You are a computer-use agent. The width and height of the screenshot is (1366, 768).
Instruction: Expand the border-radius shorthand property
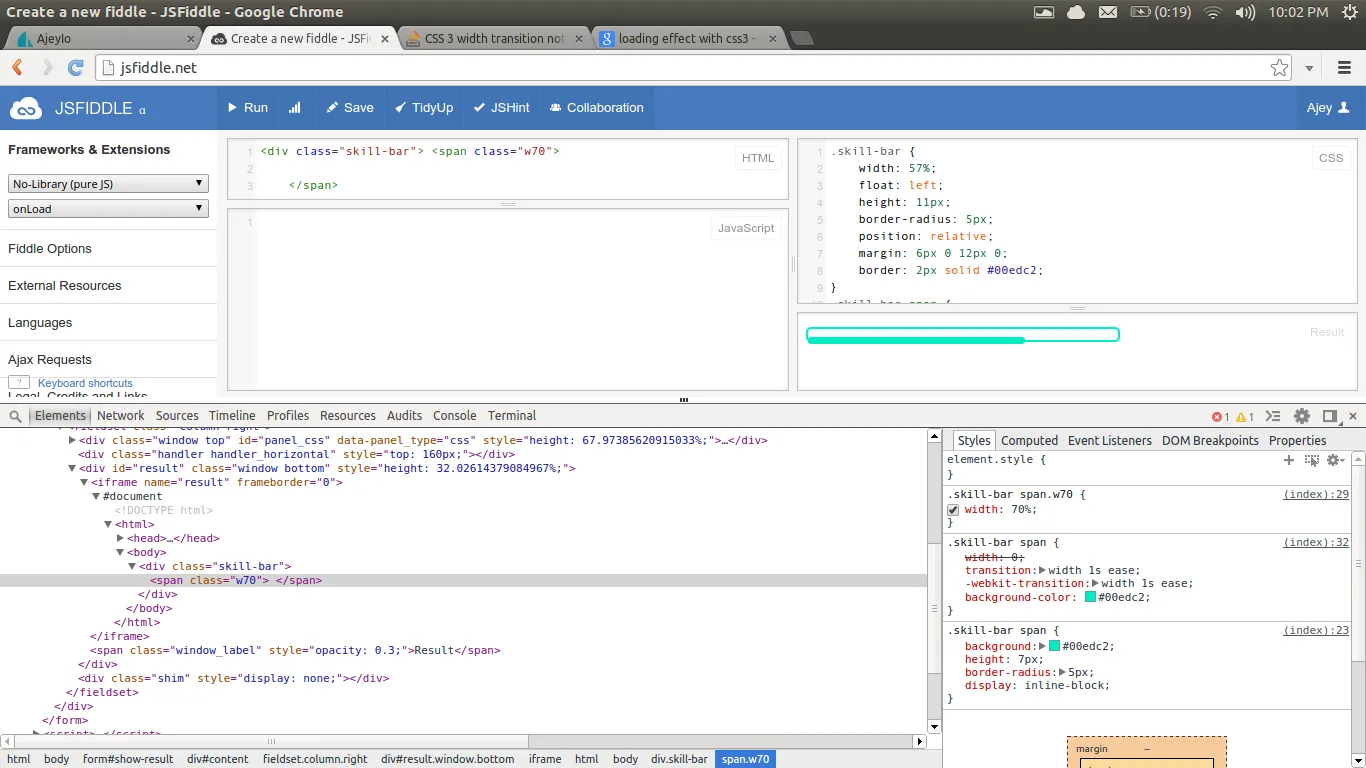tap(1064, 672)
